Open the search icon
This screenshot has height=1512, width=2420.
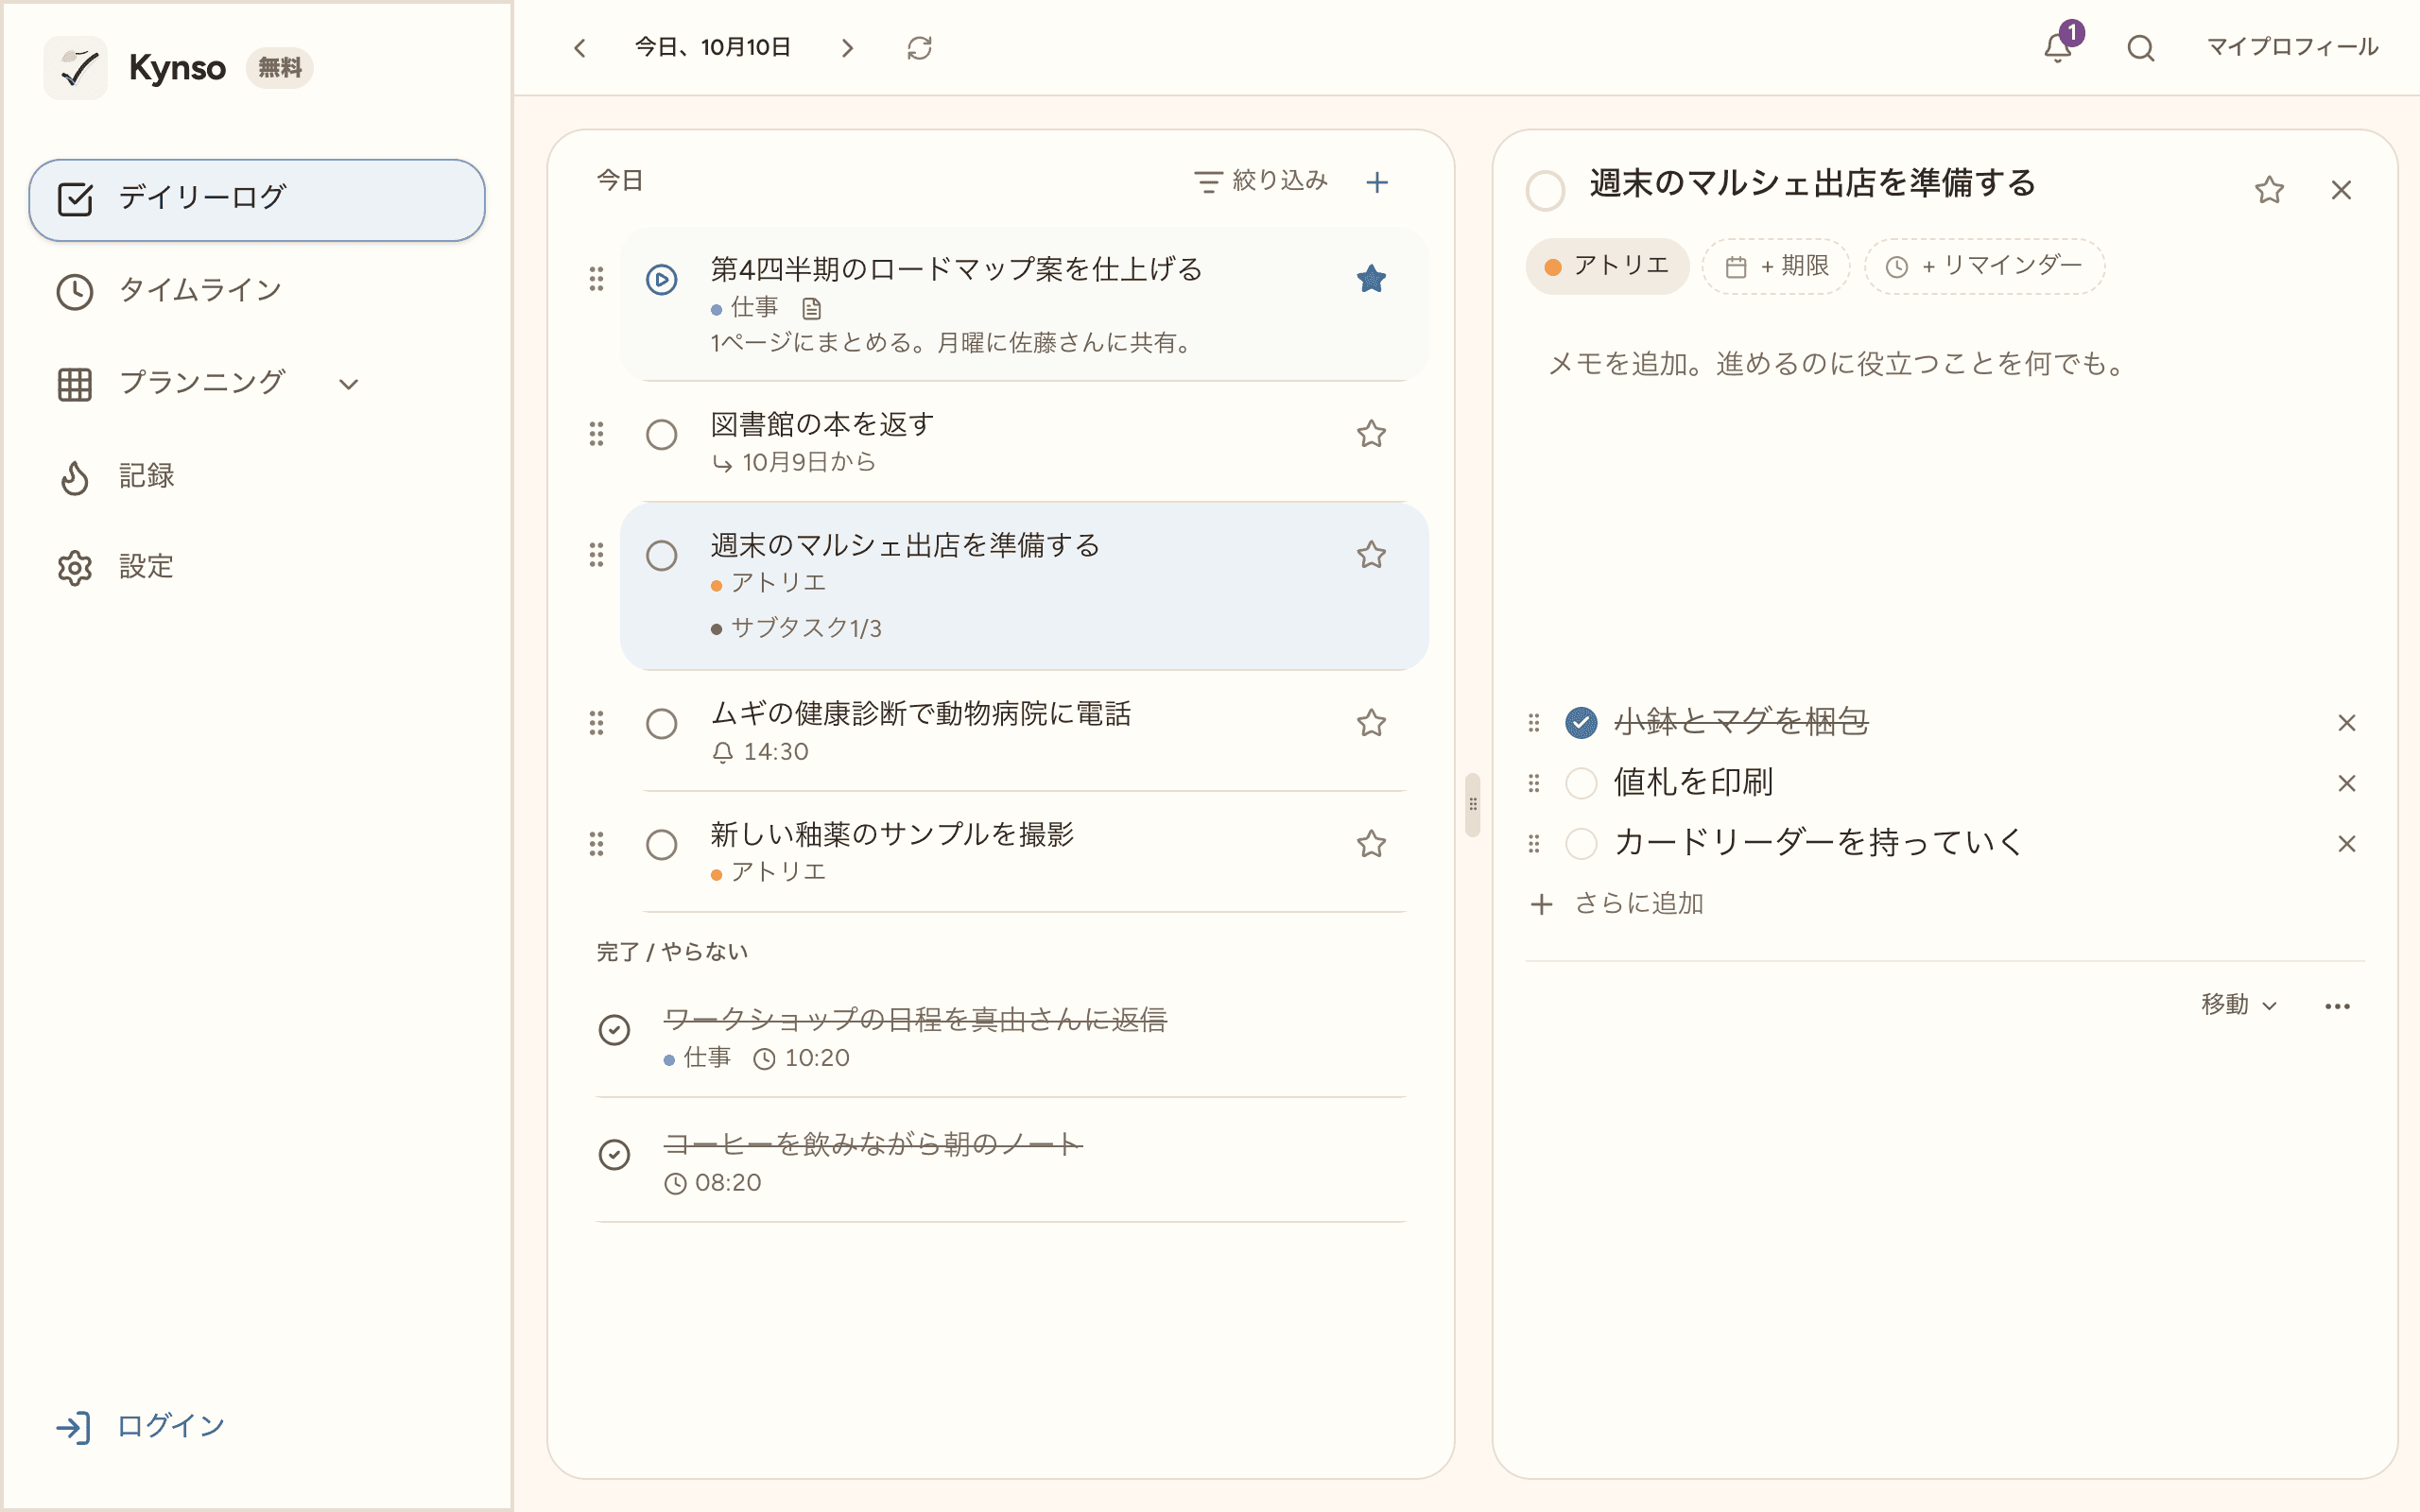pyautogui.click(x=2140, y=48)
